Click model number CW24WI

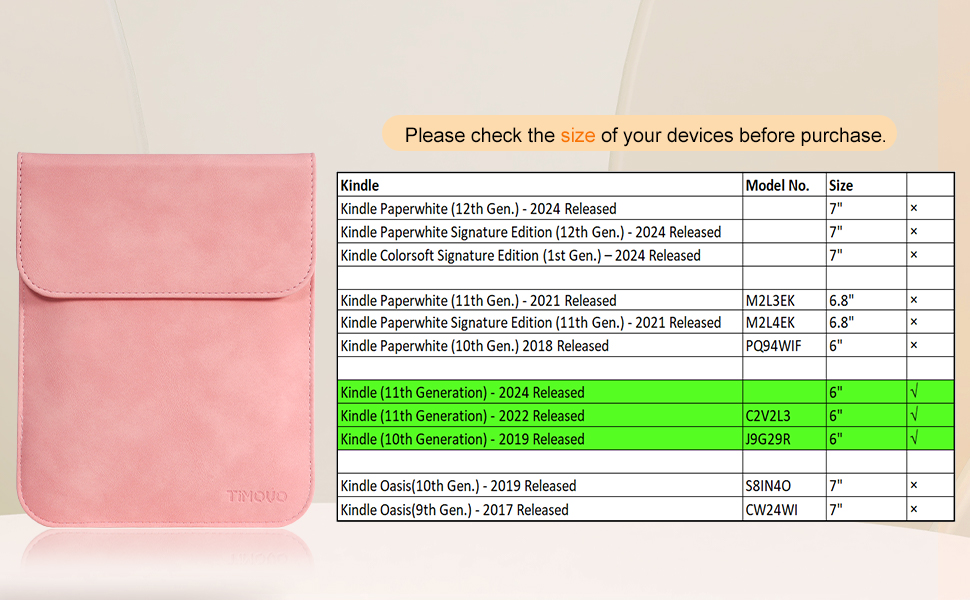pyautogui.click(x=771, y=510)
